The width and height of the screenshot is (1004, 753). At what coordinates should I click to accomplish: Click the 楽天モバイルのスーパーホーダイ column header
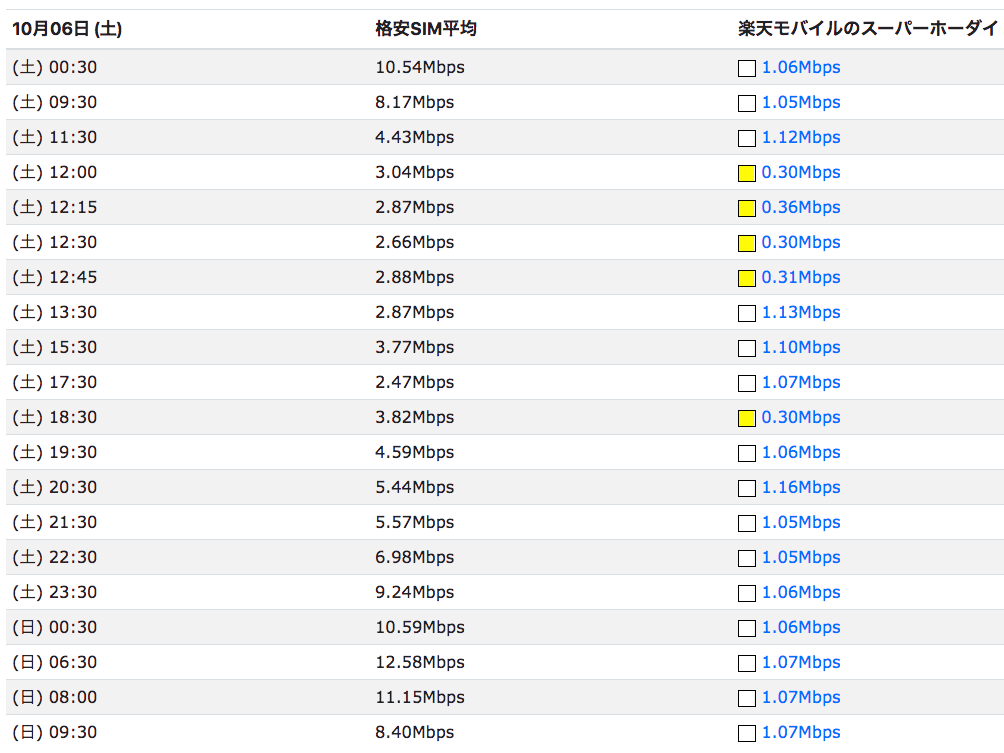(x=868, y=29)
